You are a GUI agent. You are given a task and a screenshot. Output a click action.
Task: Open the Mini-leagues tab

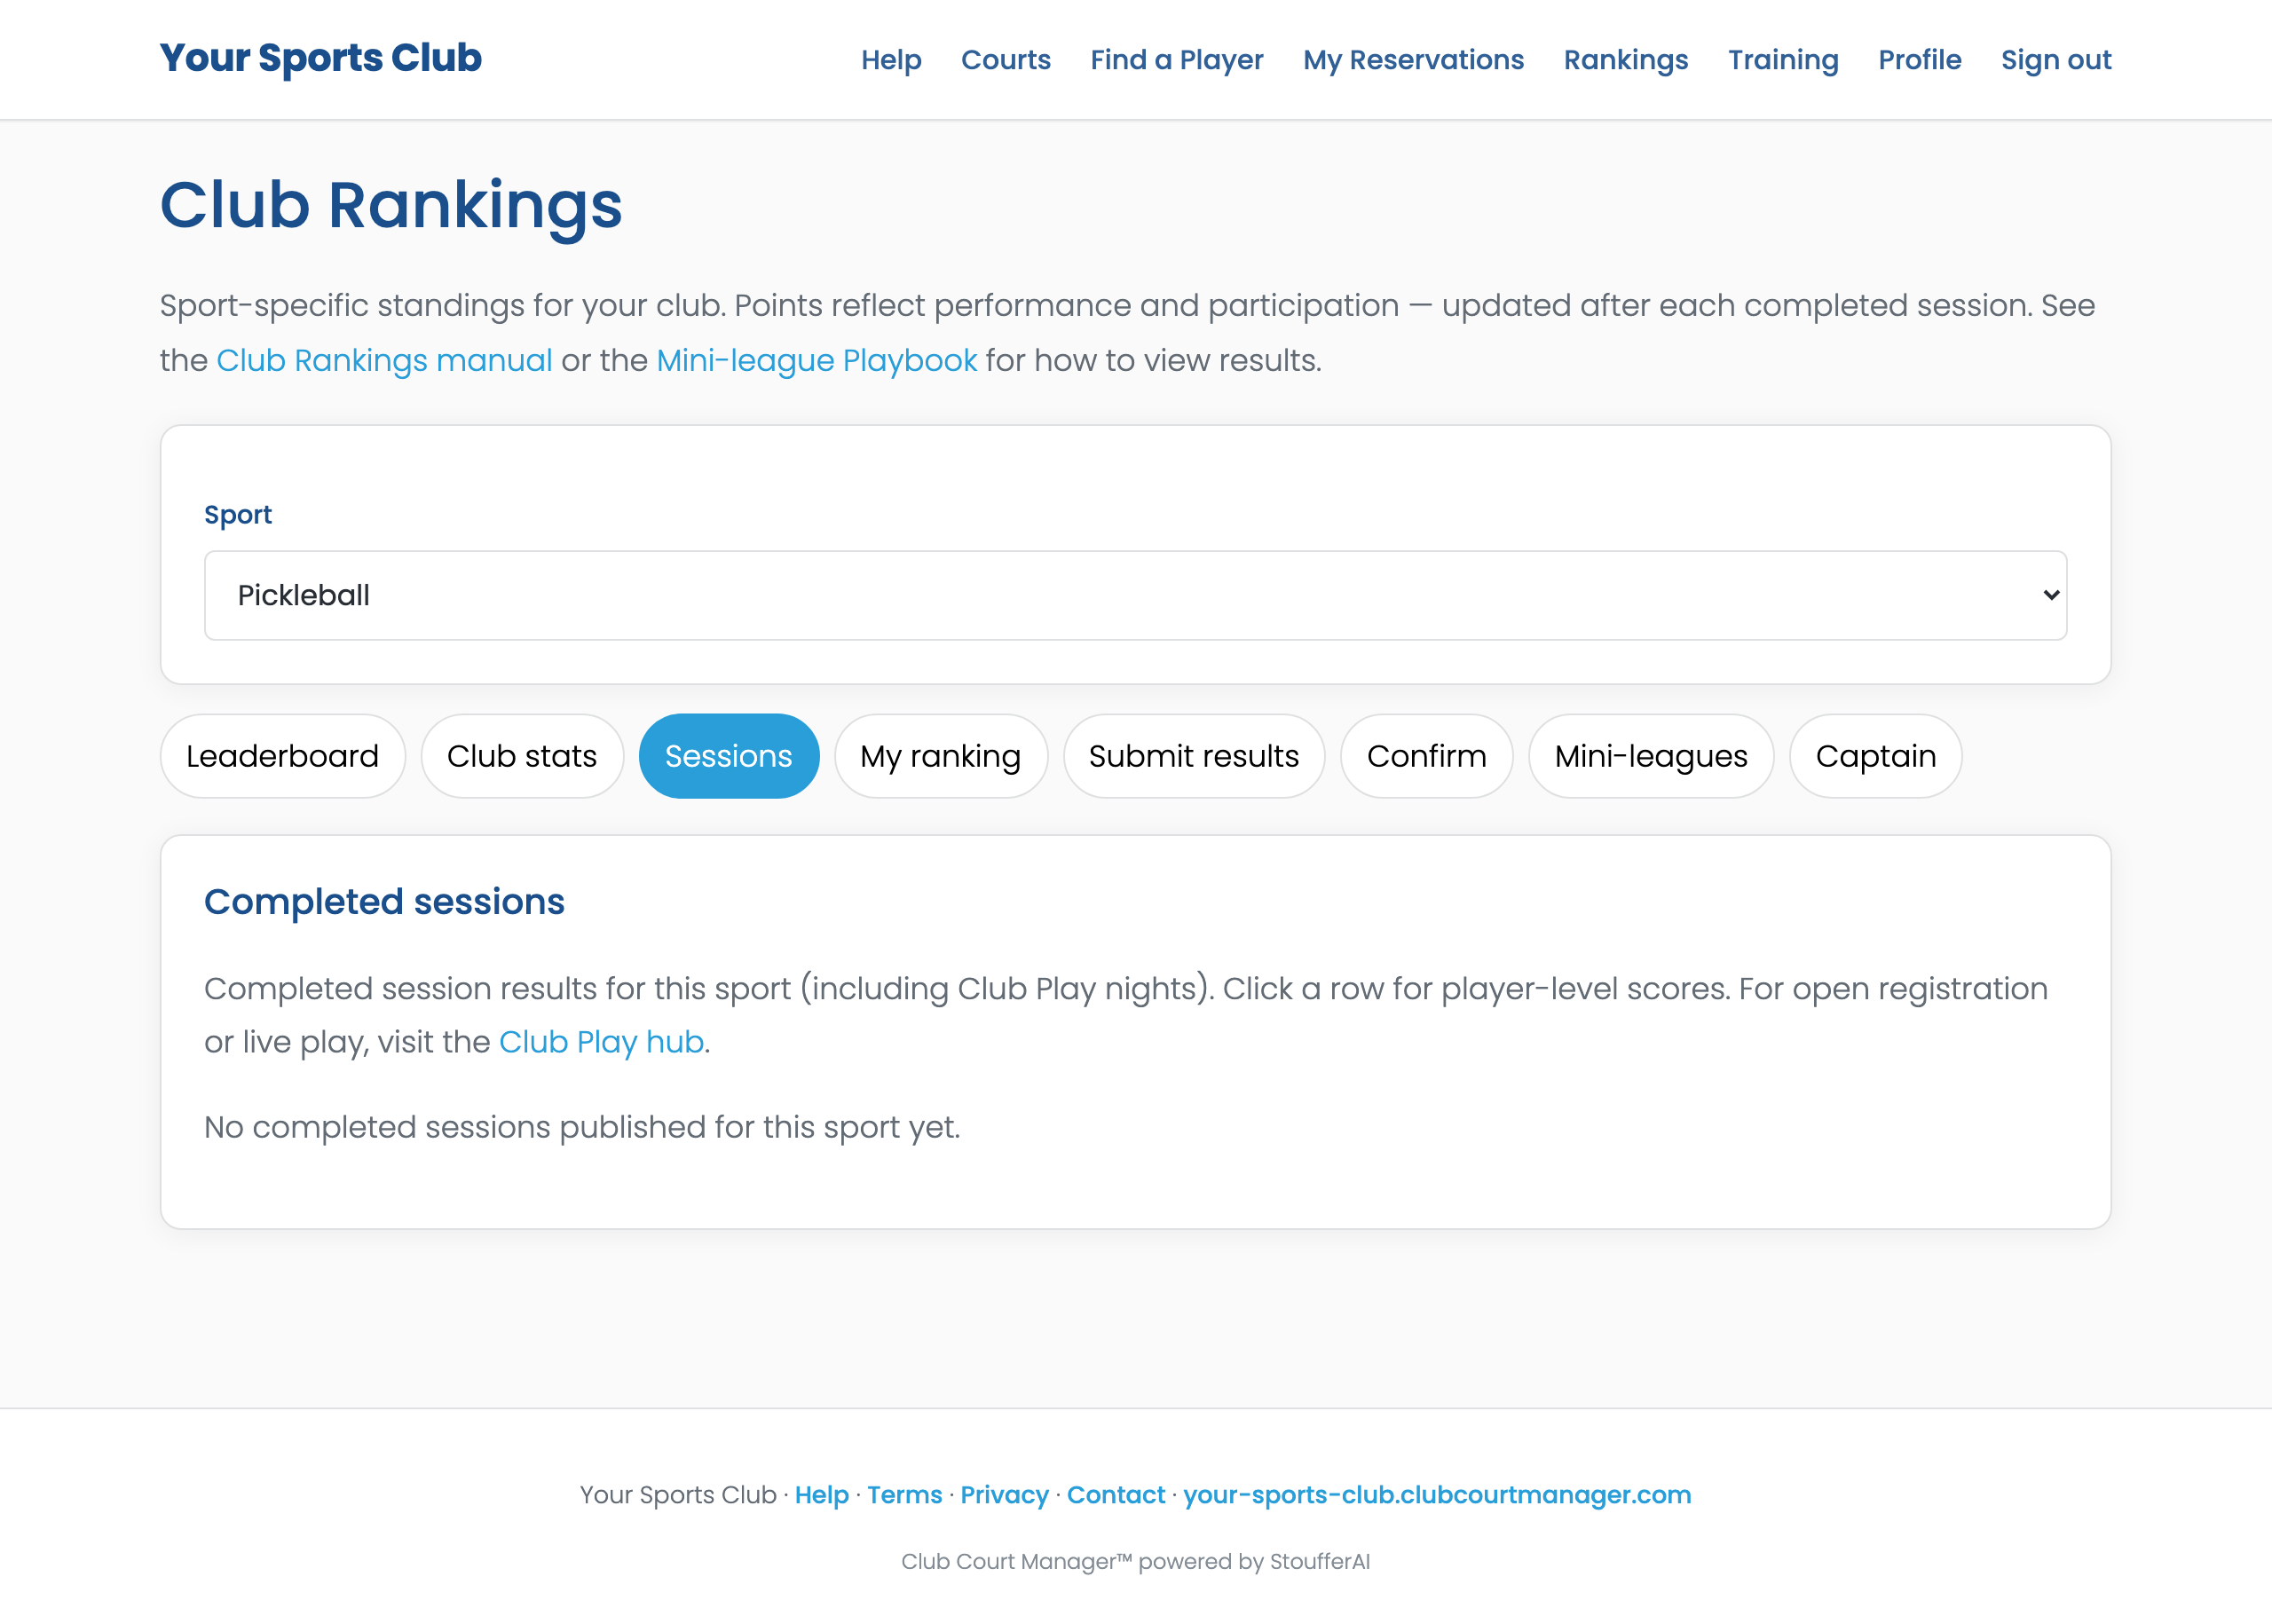1651,756
